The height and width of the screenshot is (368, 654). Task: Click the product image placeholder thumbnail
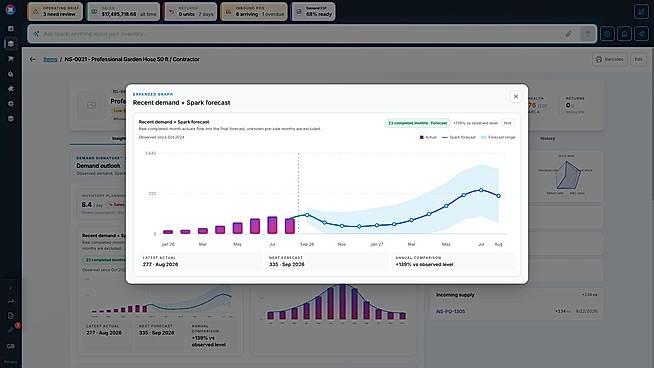[92, 105]
